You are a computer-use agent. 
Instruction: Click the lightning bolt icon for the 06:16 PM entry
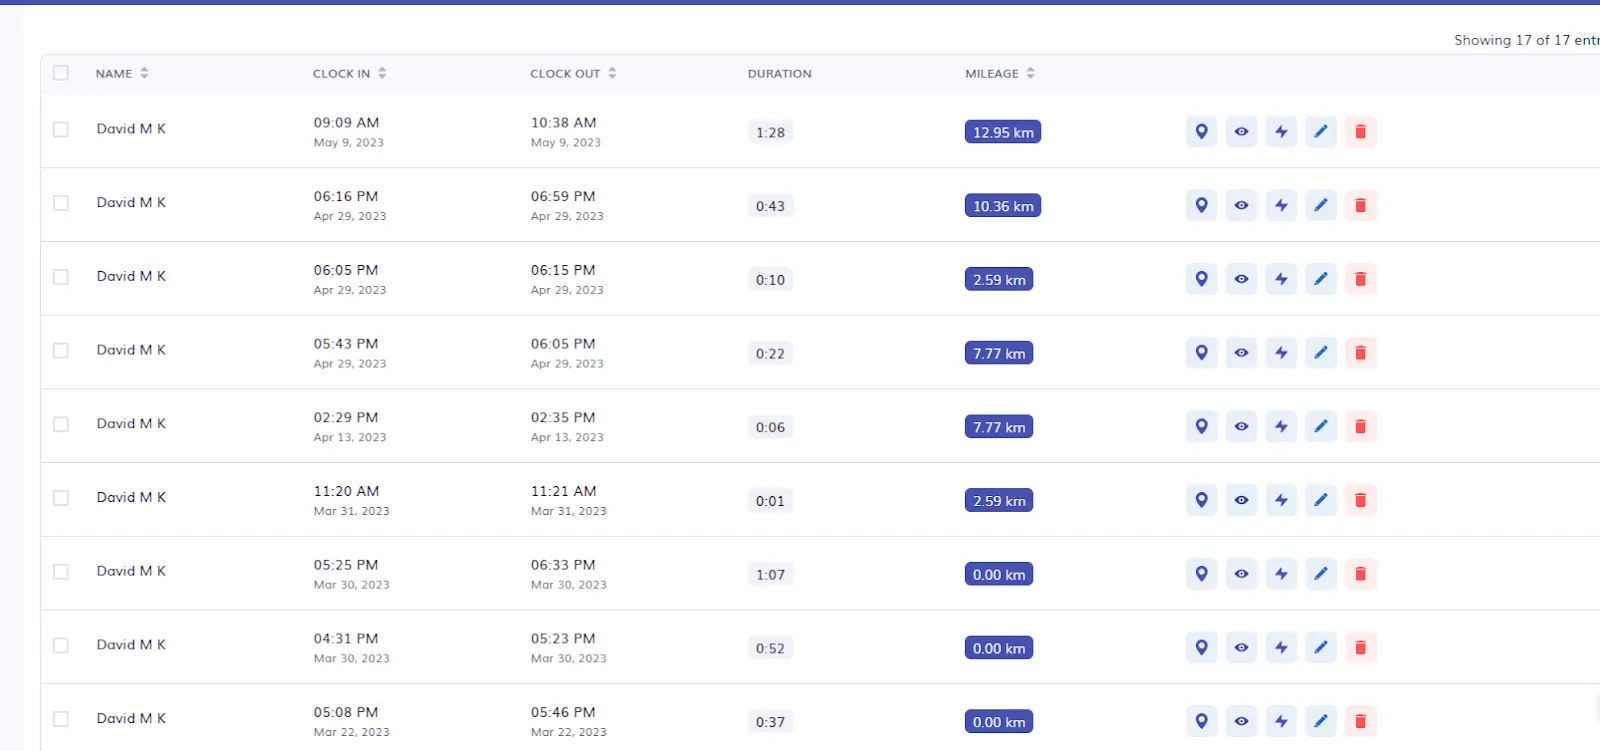[1281, 206]
